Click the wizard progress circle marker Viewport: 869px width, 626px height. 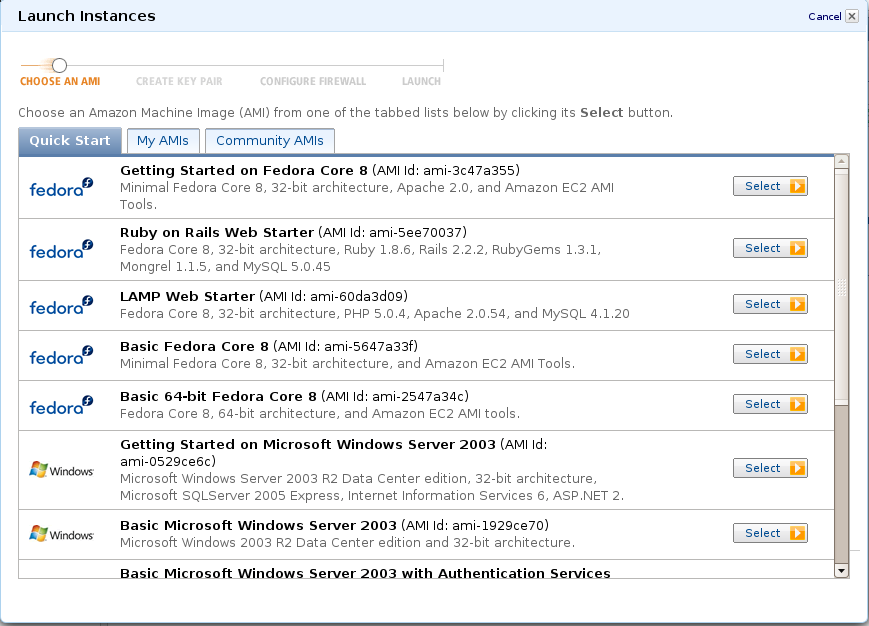click(x=59, y=65)
